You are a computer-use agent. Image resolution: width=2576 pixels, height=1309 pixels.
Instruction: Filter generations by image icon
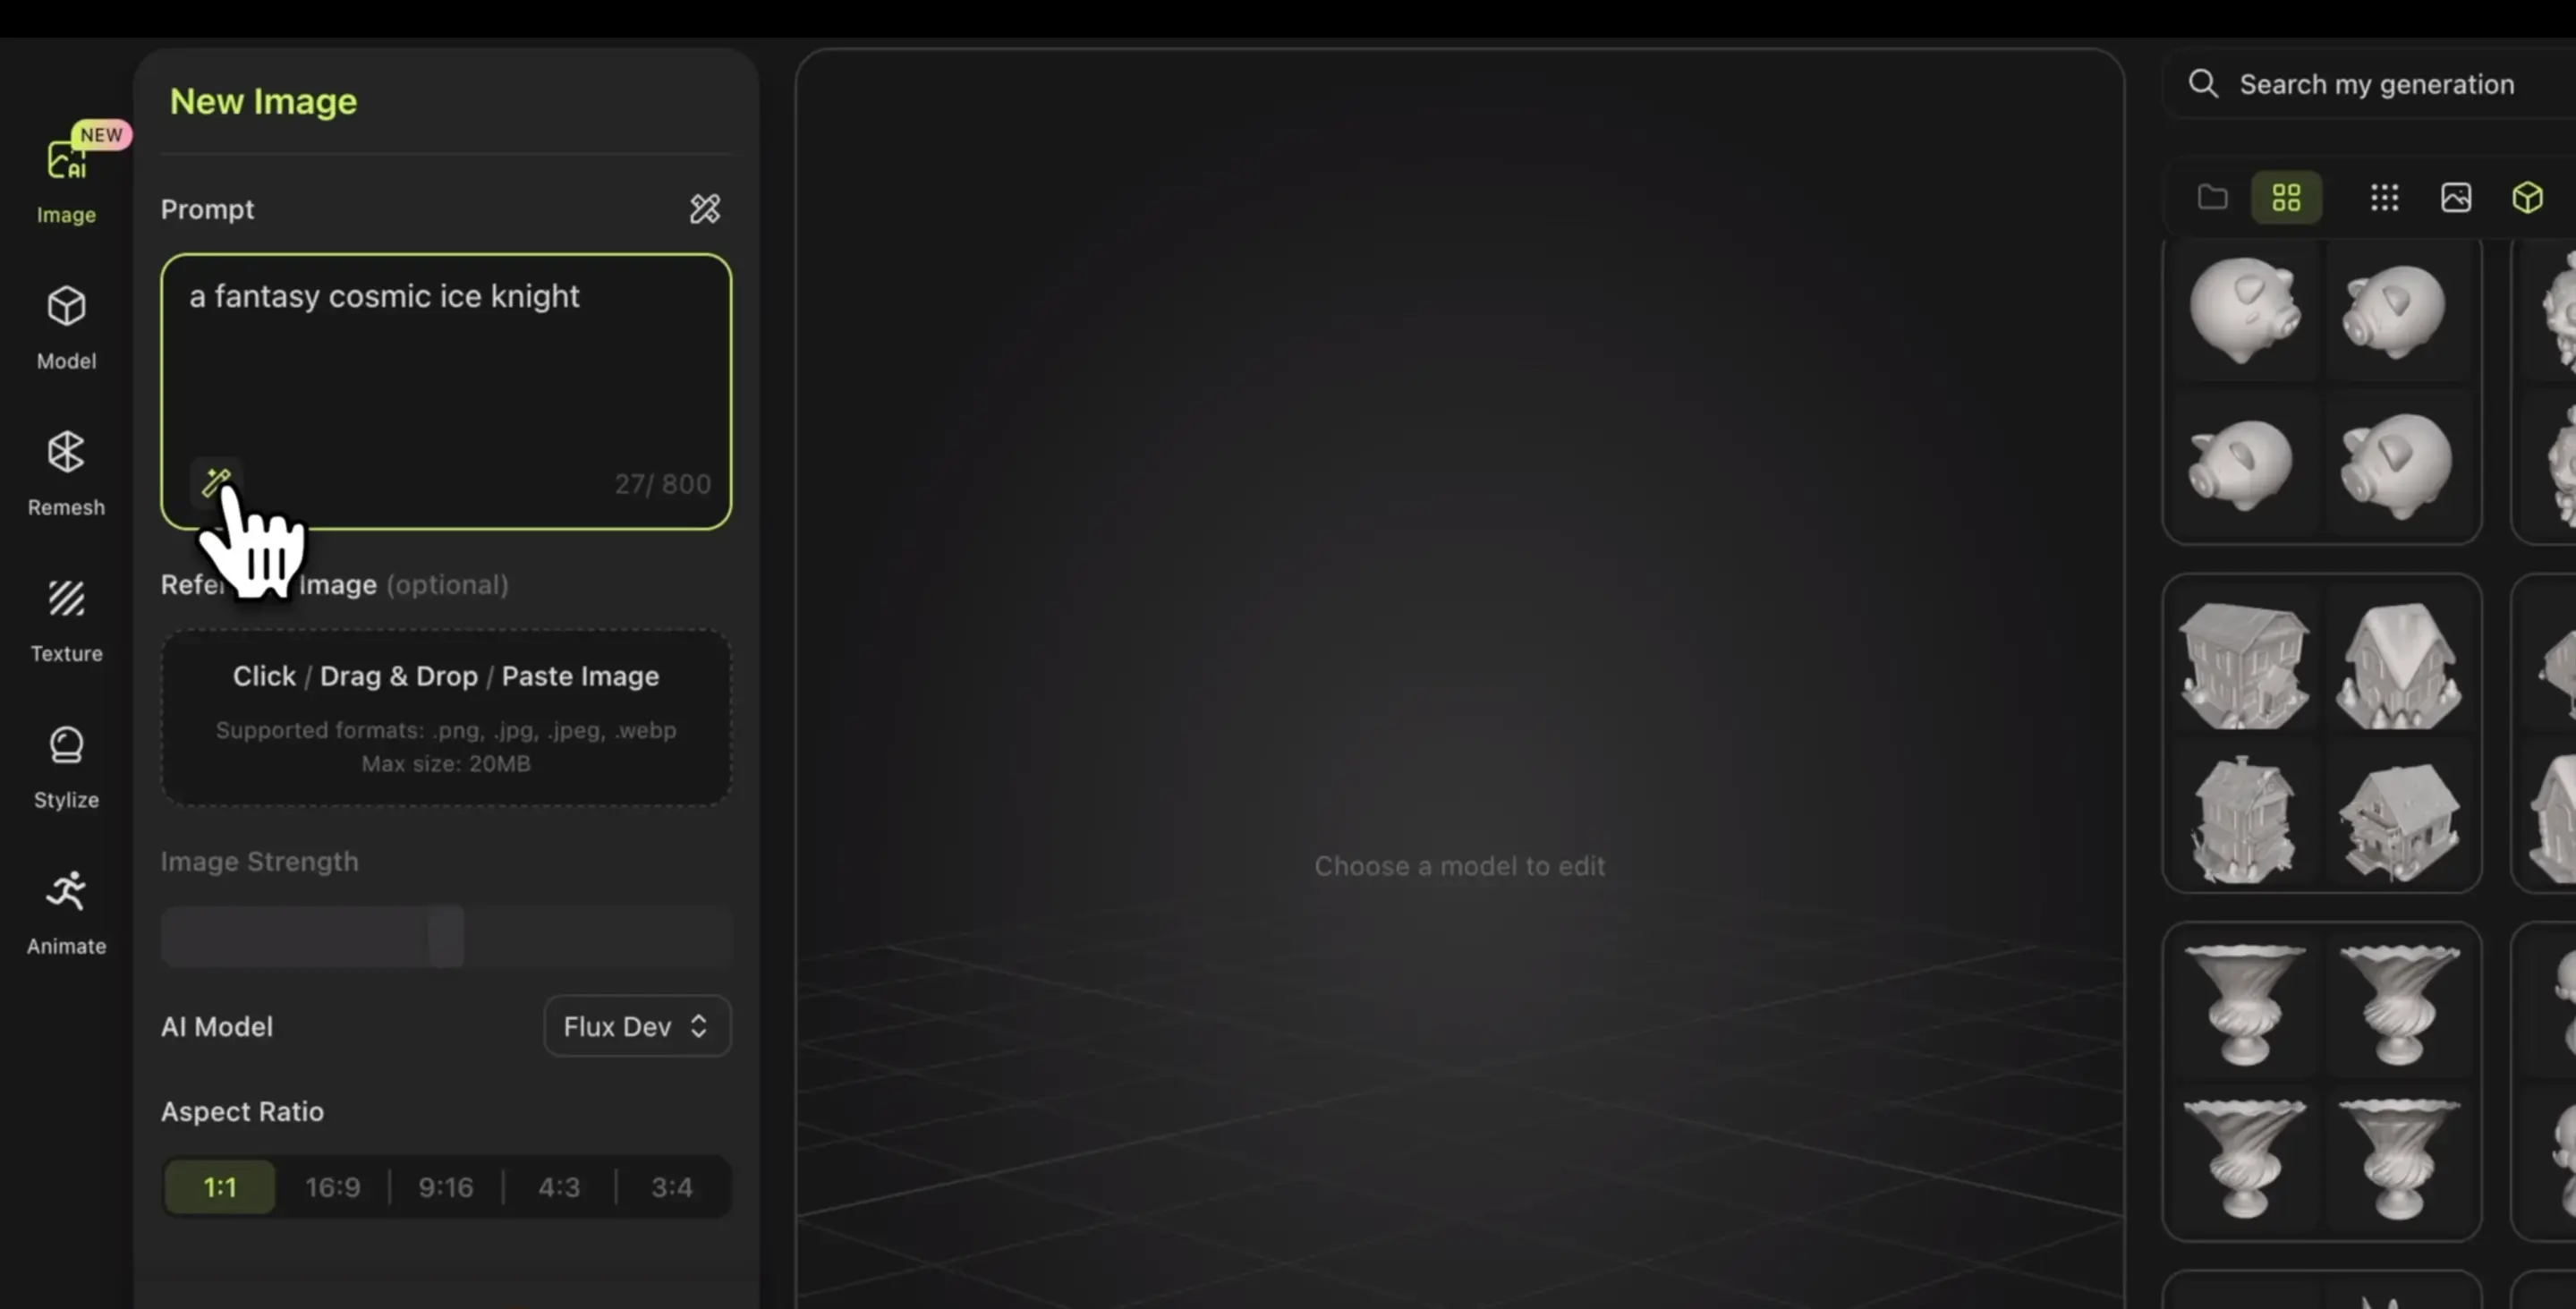click(x=2455, y=197)
